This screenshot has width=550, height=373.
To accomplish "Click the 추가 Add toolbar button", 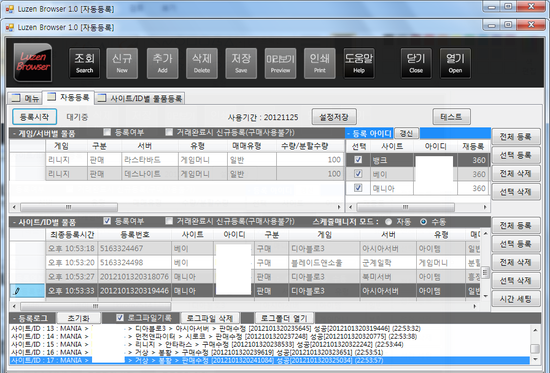I will (x=162, y=63).
